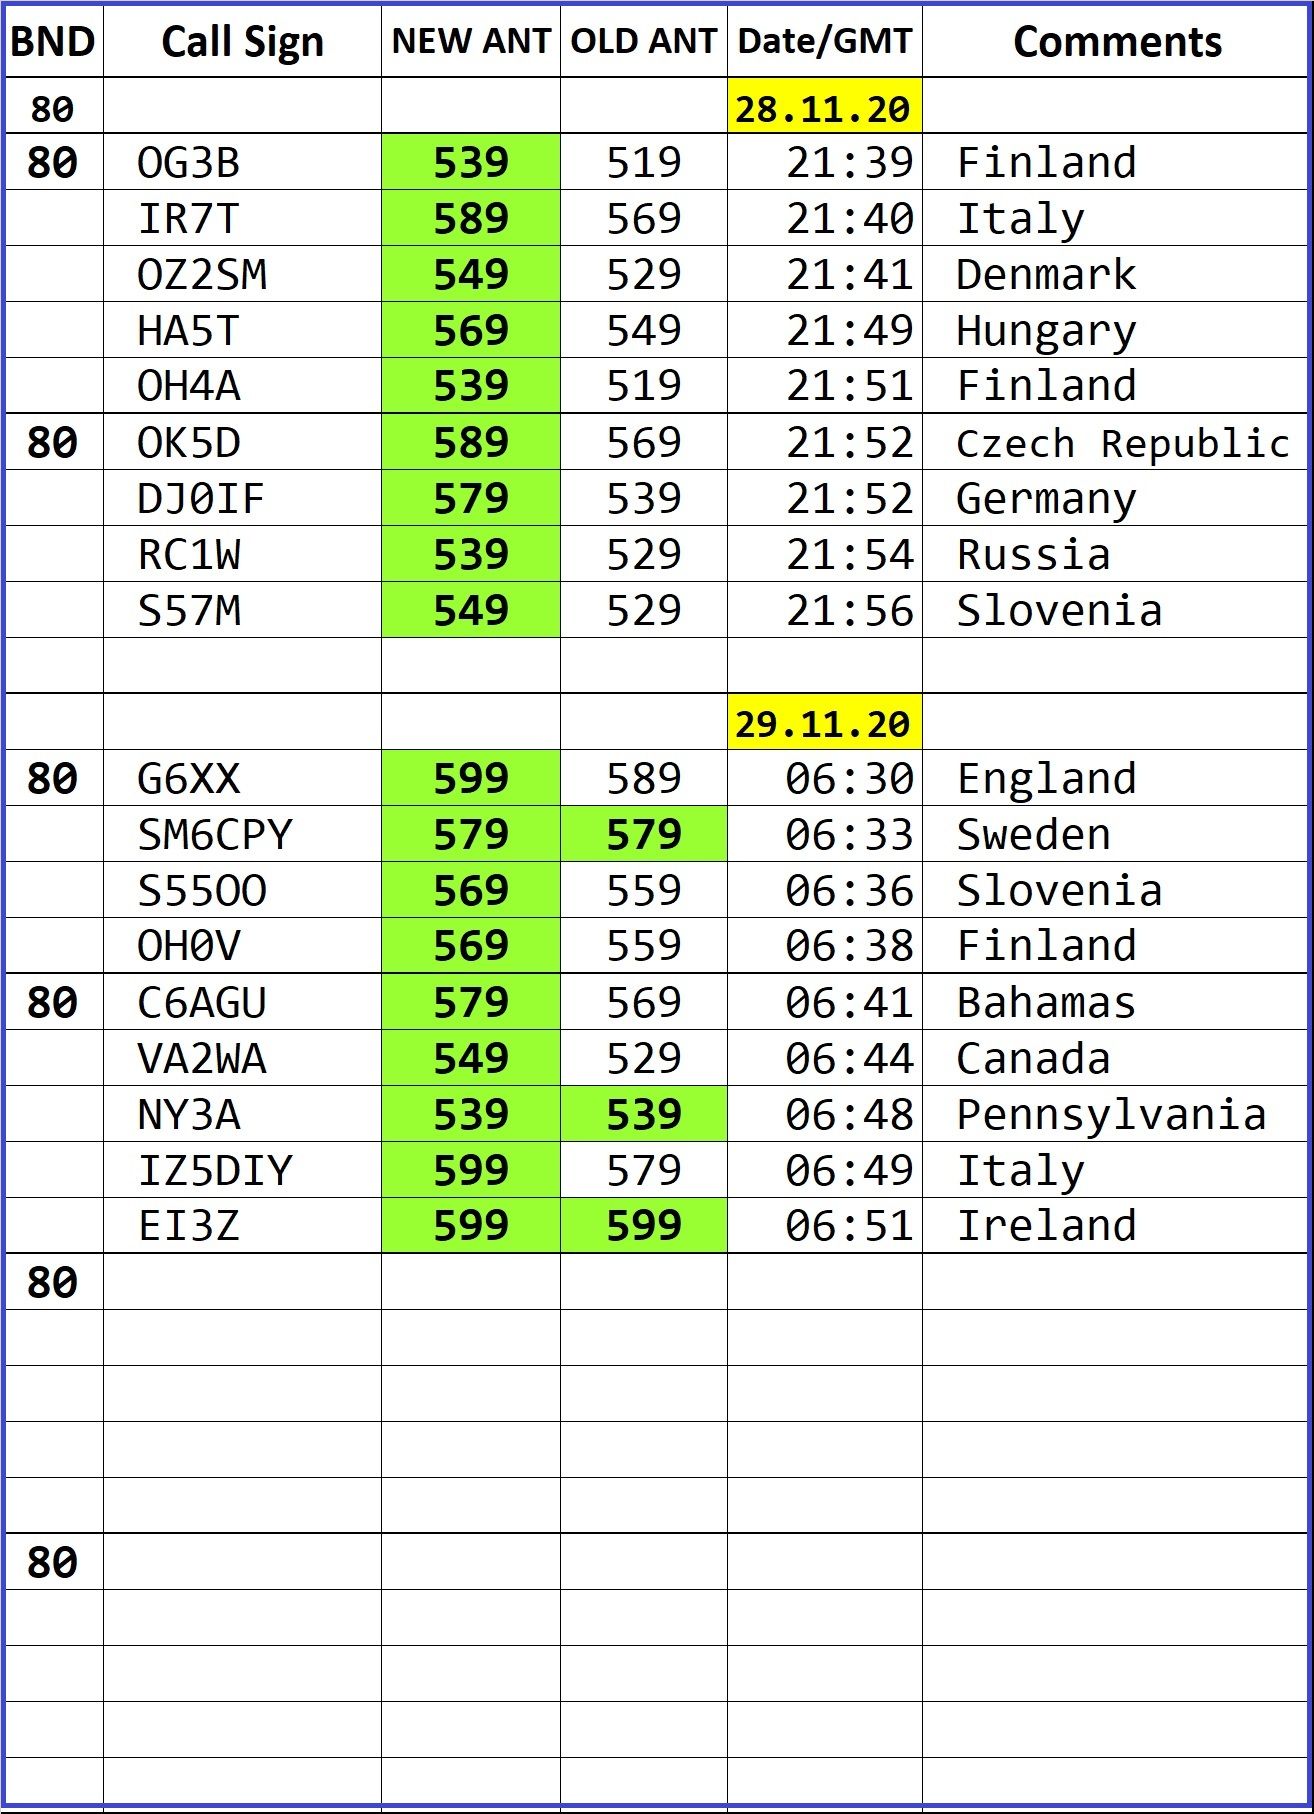Image resolution: width=1314 pixels, height=1814 pixels.
Task: Click the OLD ANT column header
Action: pyautogui.click(x=643, y=42)
